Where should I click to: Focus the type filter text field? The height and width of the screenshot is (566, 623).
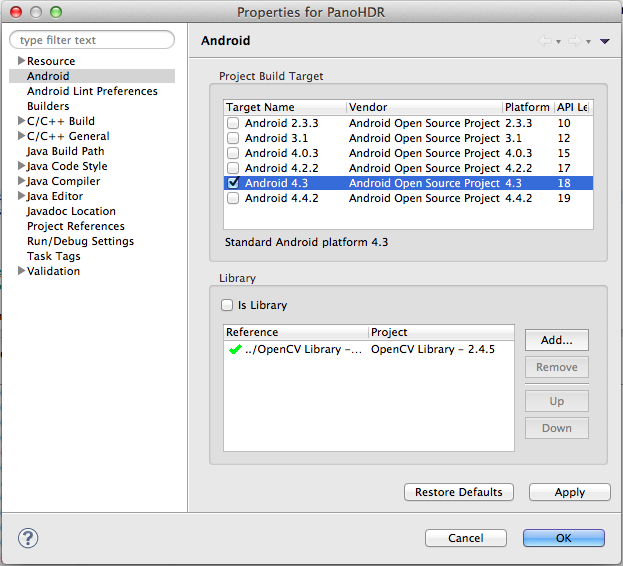point(92,40)
